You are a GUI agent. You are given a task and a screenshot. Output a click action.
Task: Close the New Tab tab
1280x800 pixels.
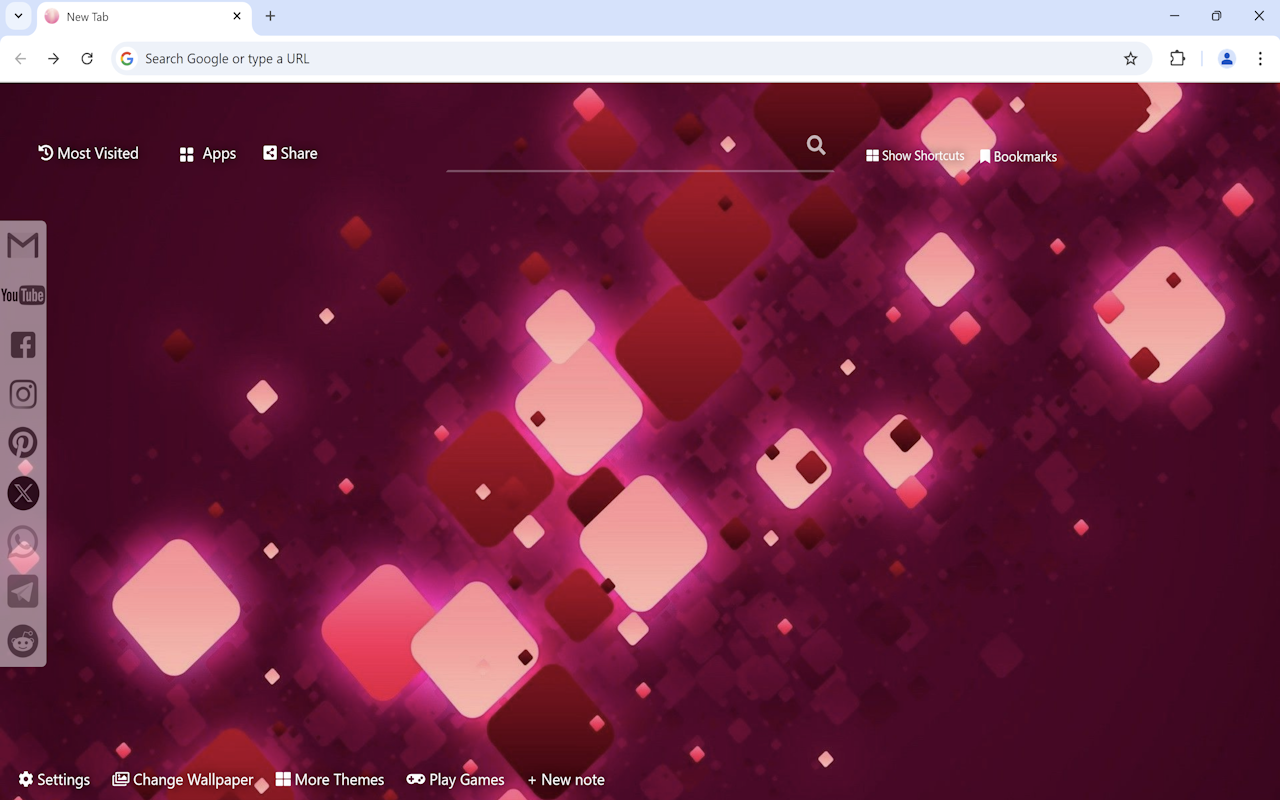(237, 16)
